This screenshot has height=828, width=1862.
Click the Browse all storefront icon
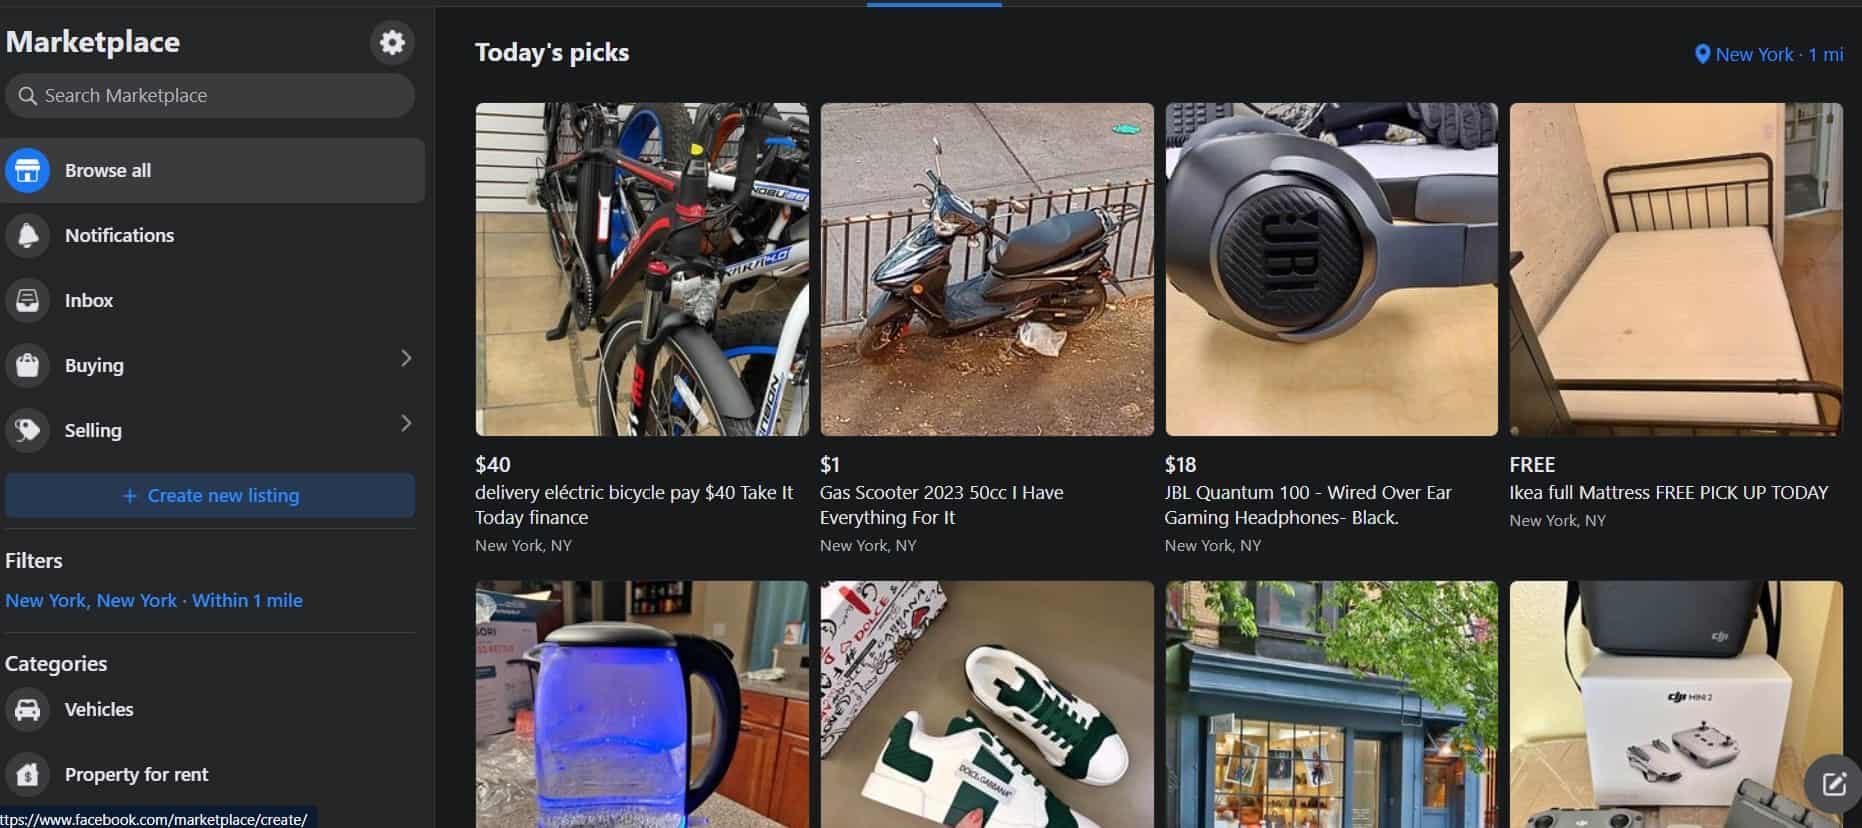click(x=27, y=170)
